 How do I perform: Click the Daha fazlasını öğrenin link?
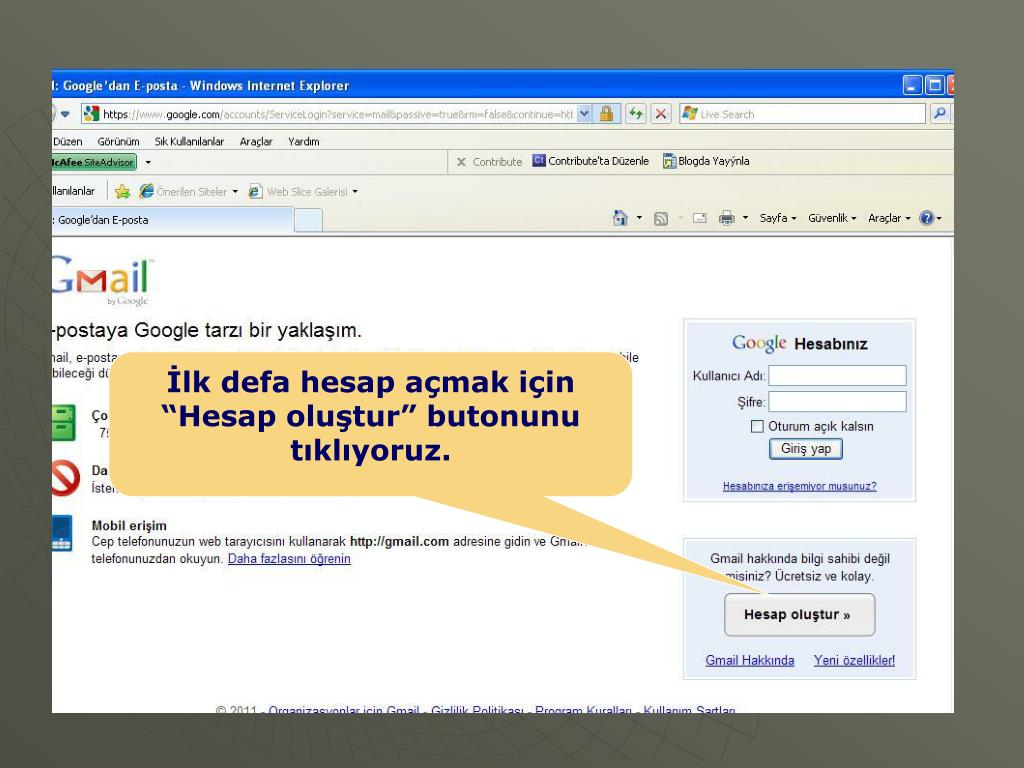click(289, 558)
